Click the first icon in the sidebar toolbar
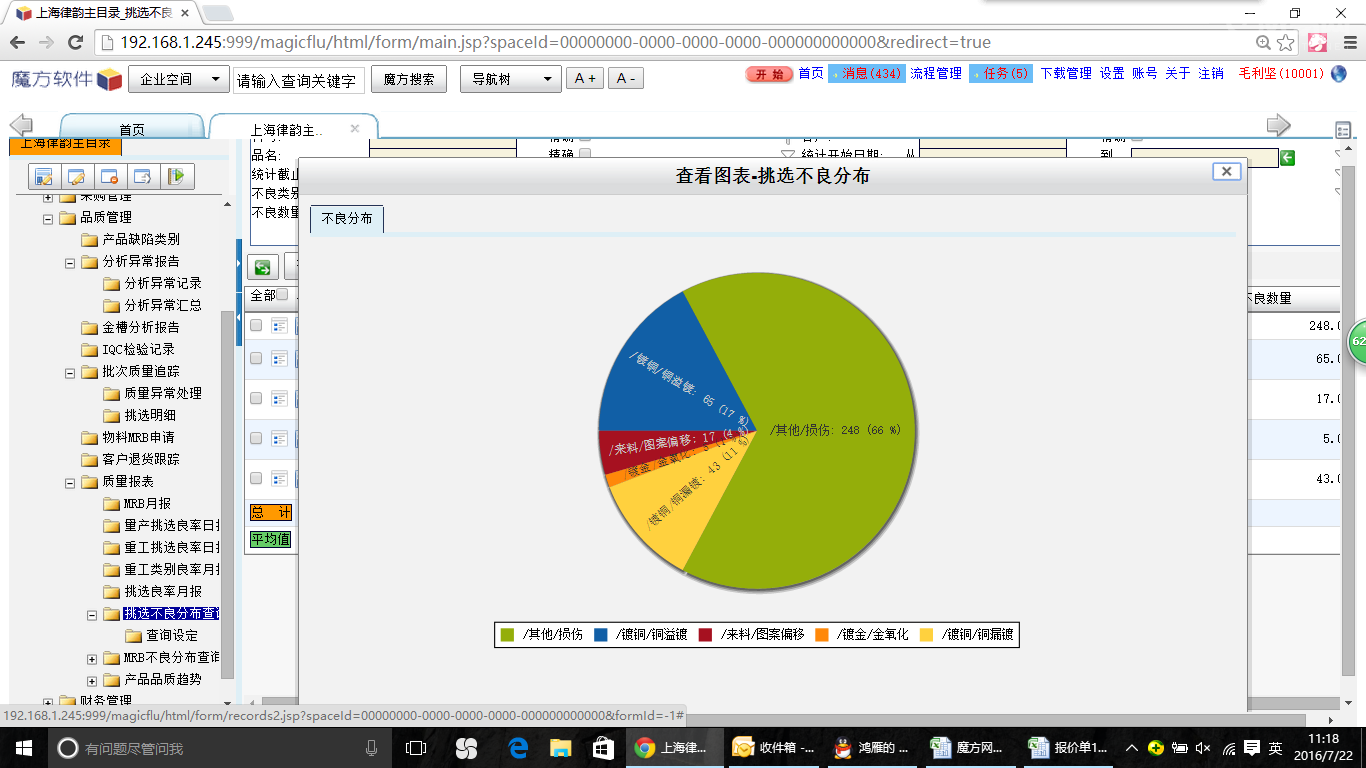 tap(43, 177)
